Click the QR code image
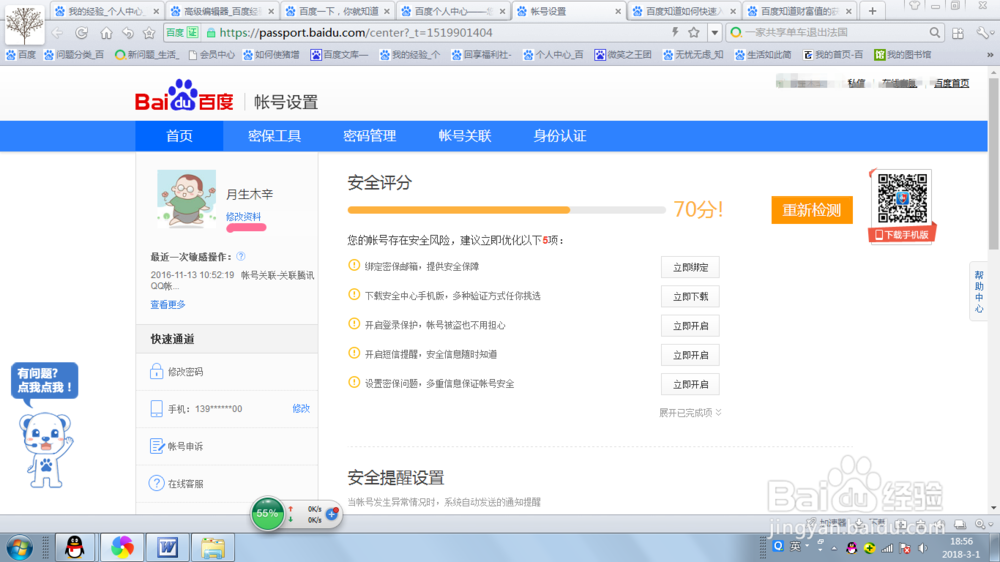The height and width of the screenshot is (562, 1000). tap(902, 198)
